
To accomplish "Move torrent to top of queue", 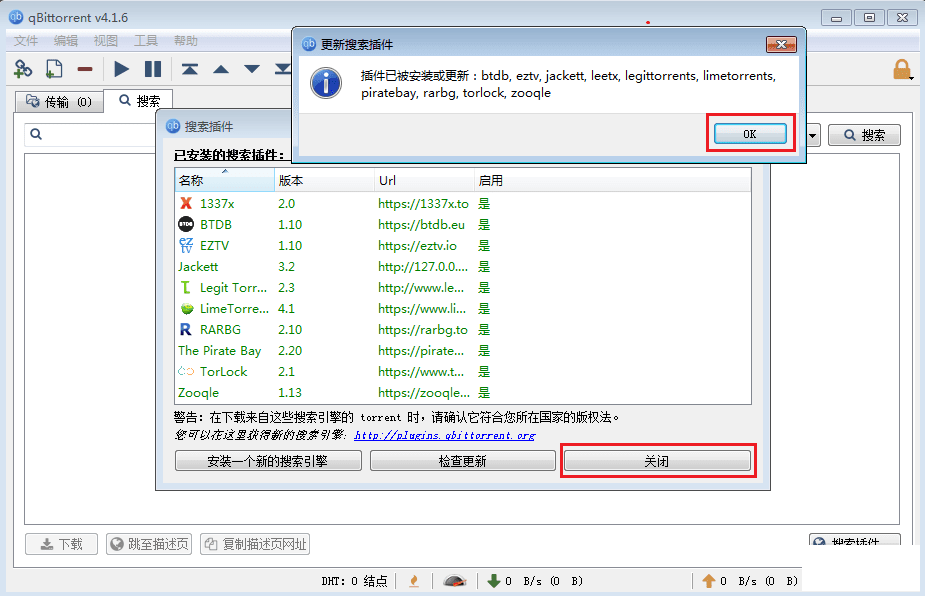I will click(x=189, y=69).
